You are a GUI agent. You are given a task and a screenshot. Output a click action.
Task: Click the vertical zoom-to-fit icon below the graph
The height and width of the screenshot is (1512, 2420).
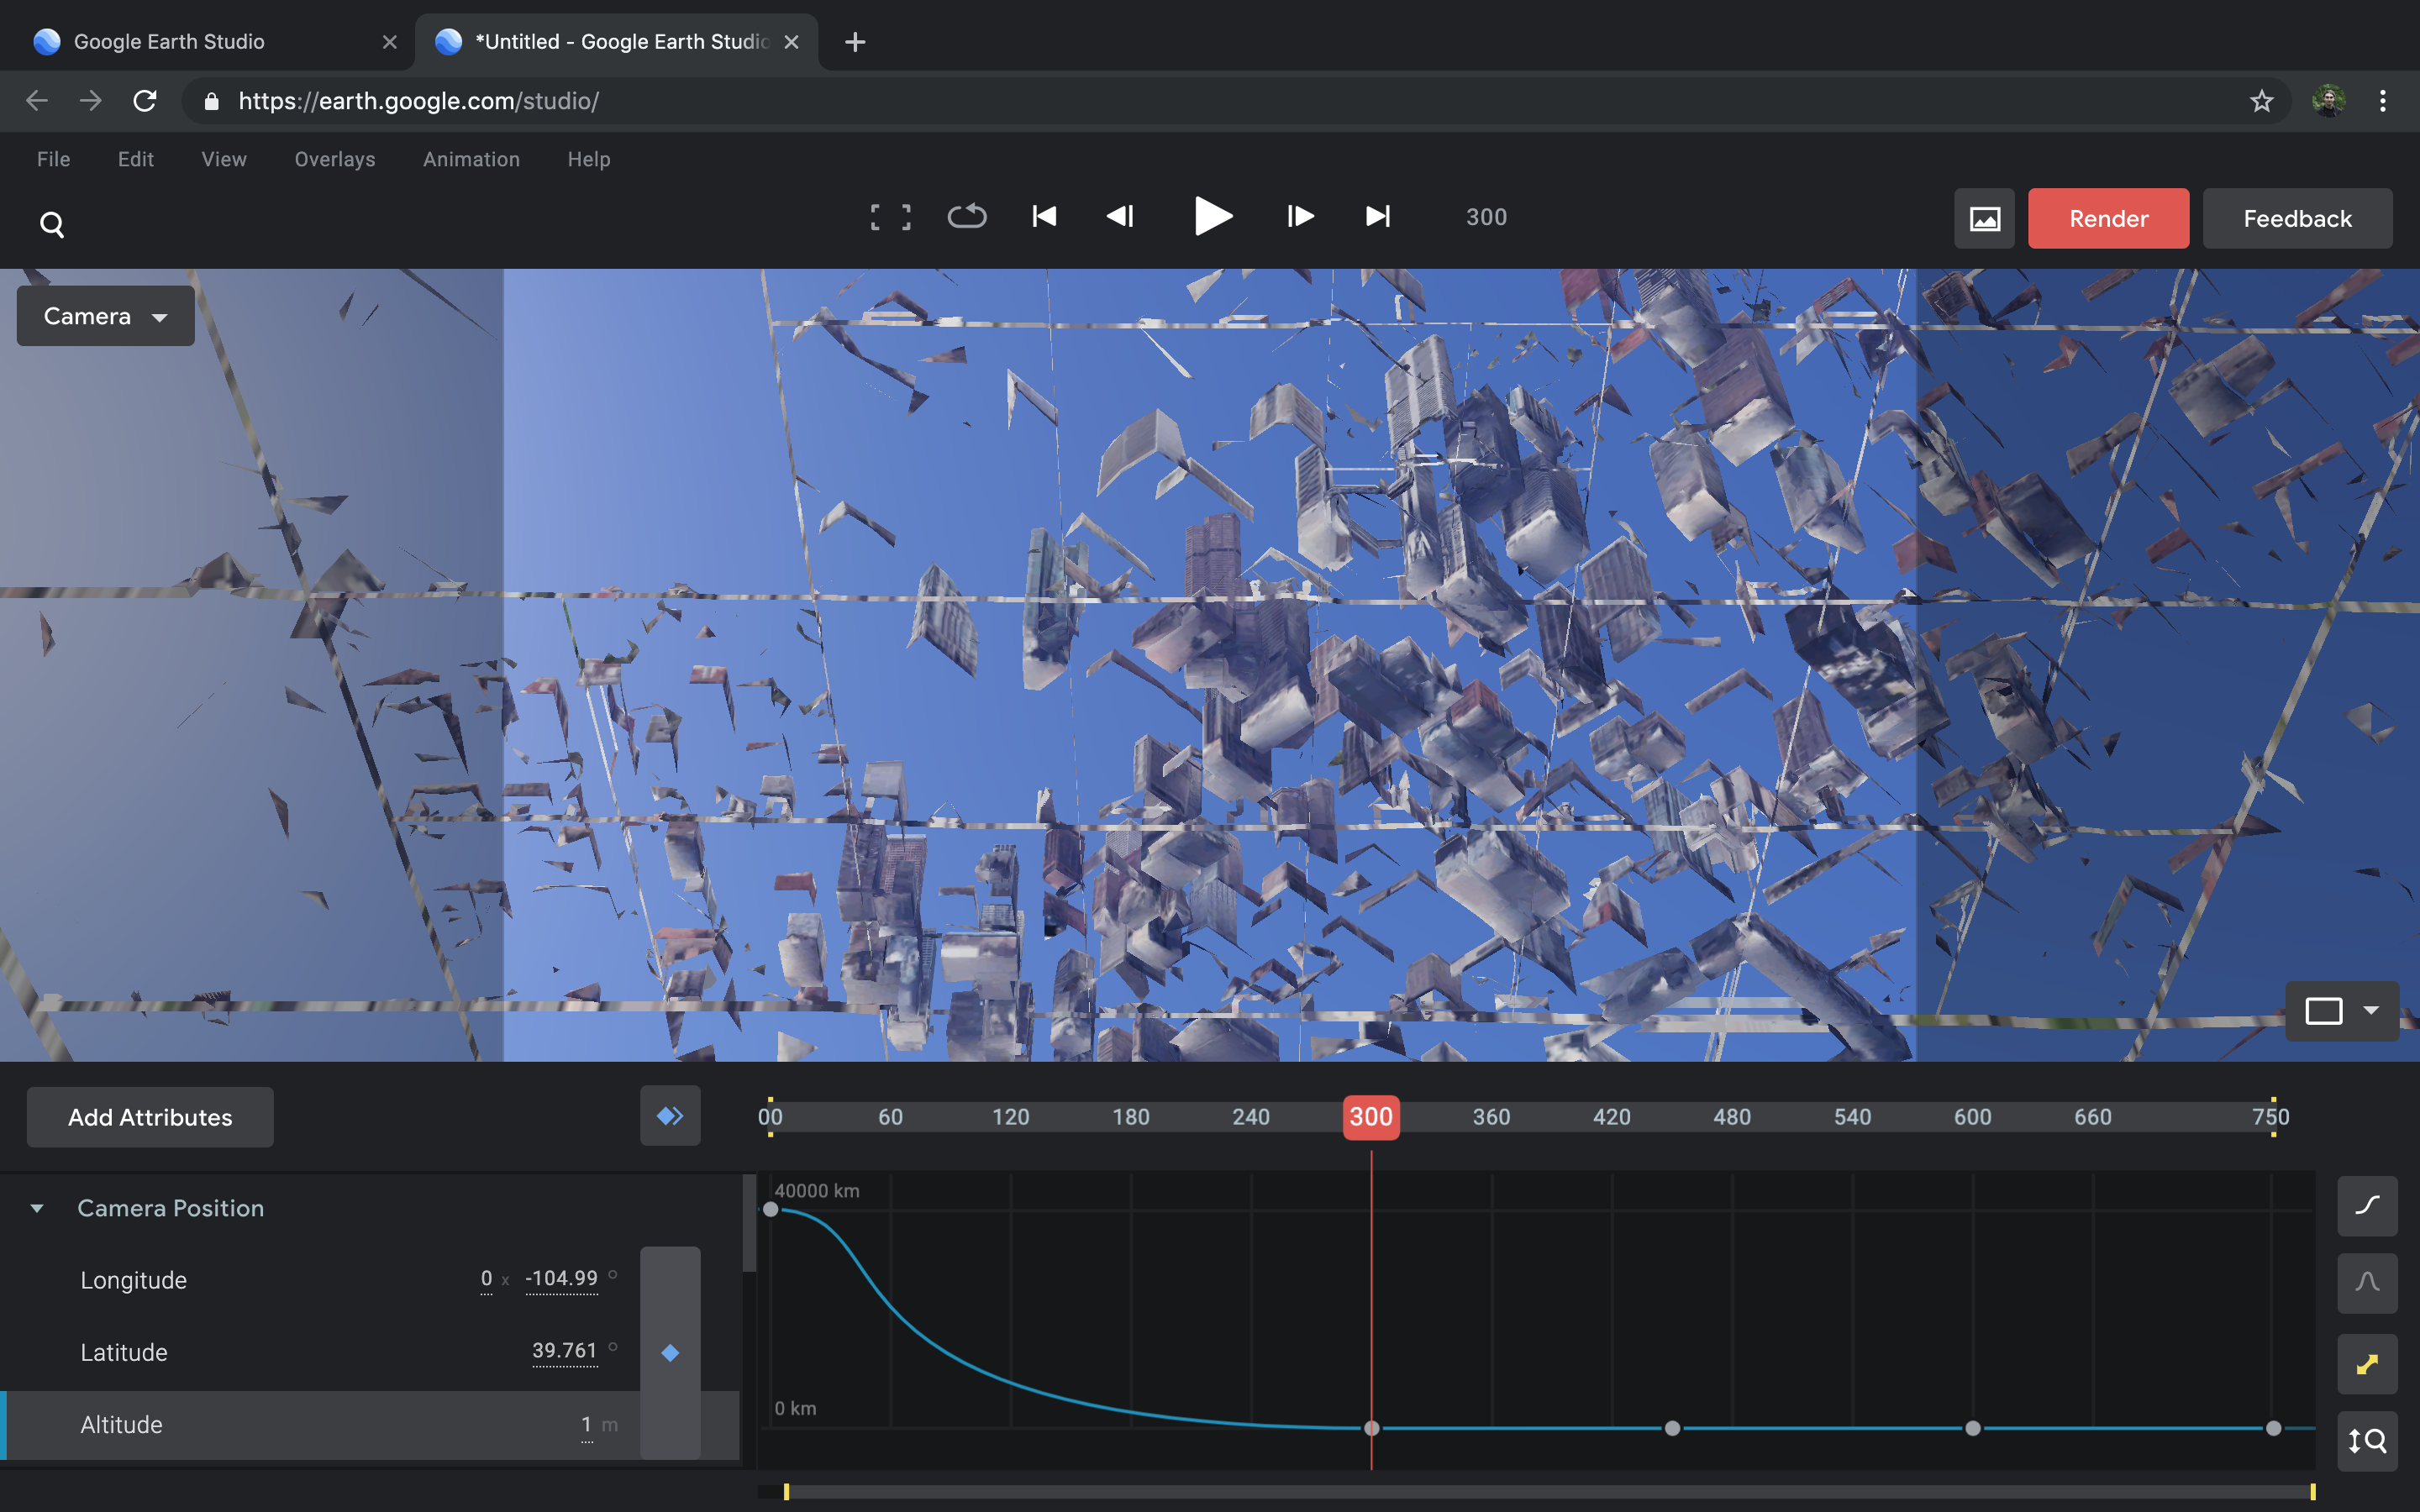tap(2367, 1440)
